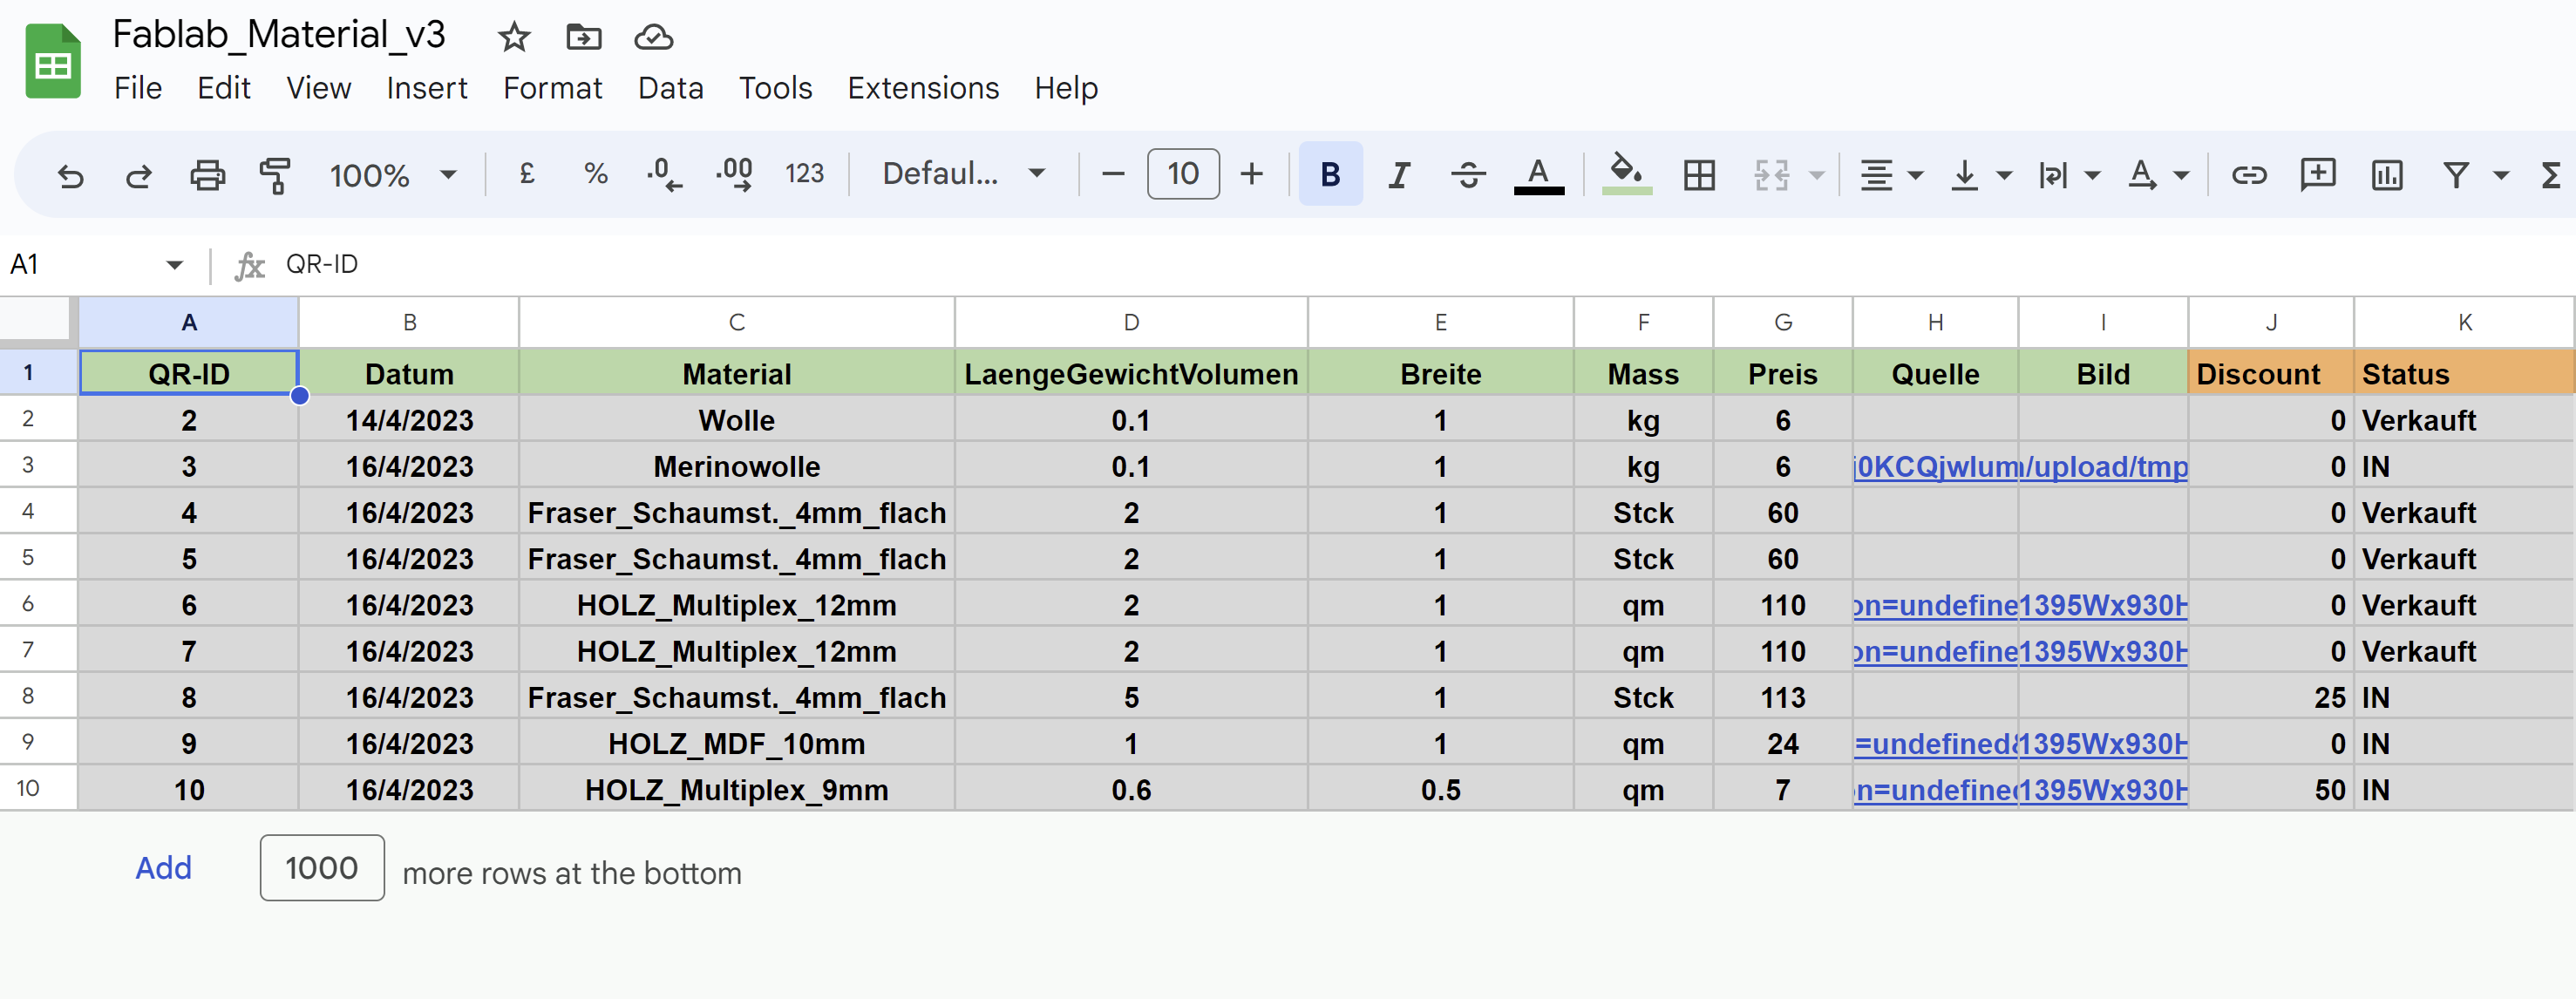Select the Paint format roller icon
This screenshot has height=999, width=2576.
coord(275,176)
